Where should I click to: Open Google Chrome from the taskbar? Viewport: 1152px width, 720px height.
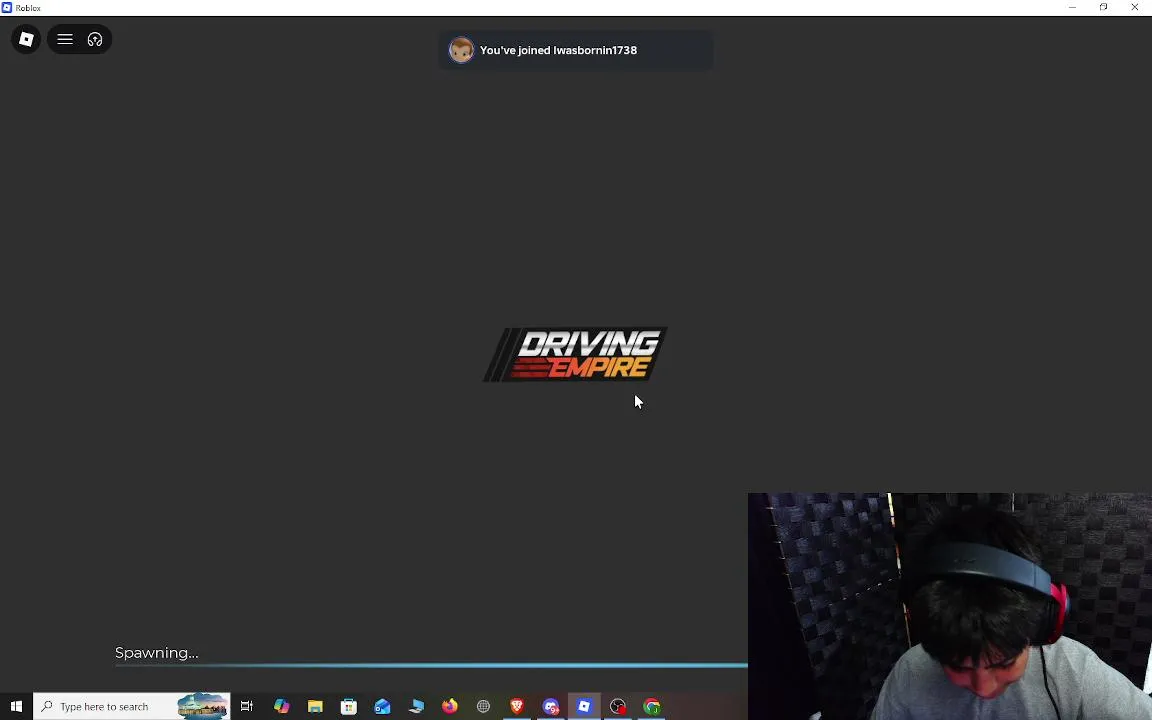[652, 706]
